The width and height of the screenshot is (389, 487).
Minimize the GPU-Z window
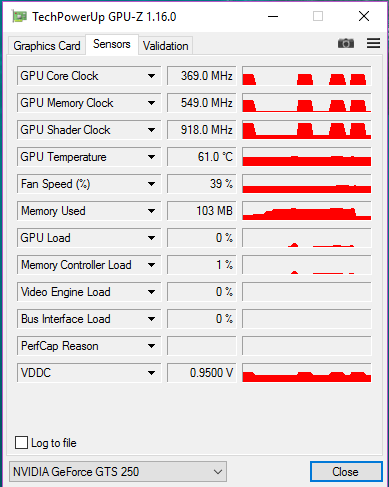[273, 16]
